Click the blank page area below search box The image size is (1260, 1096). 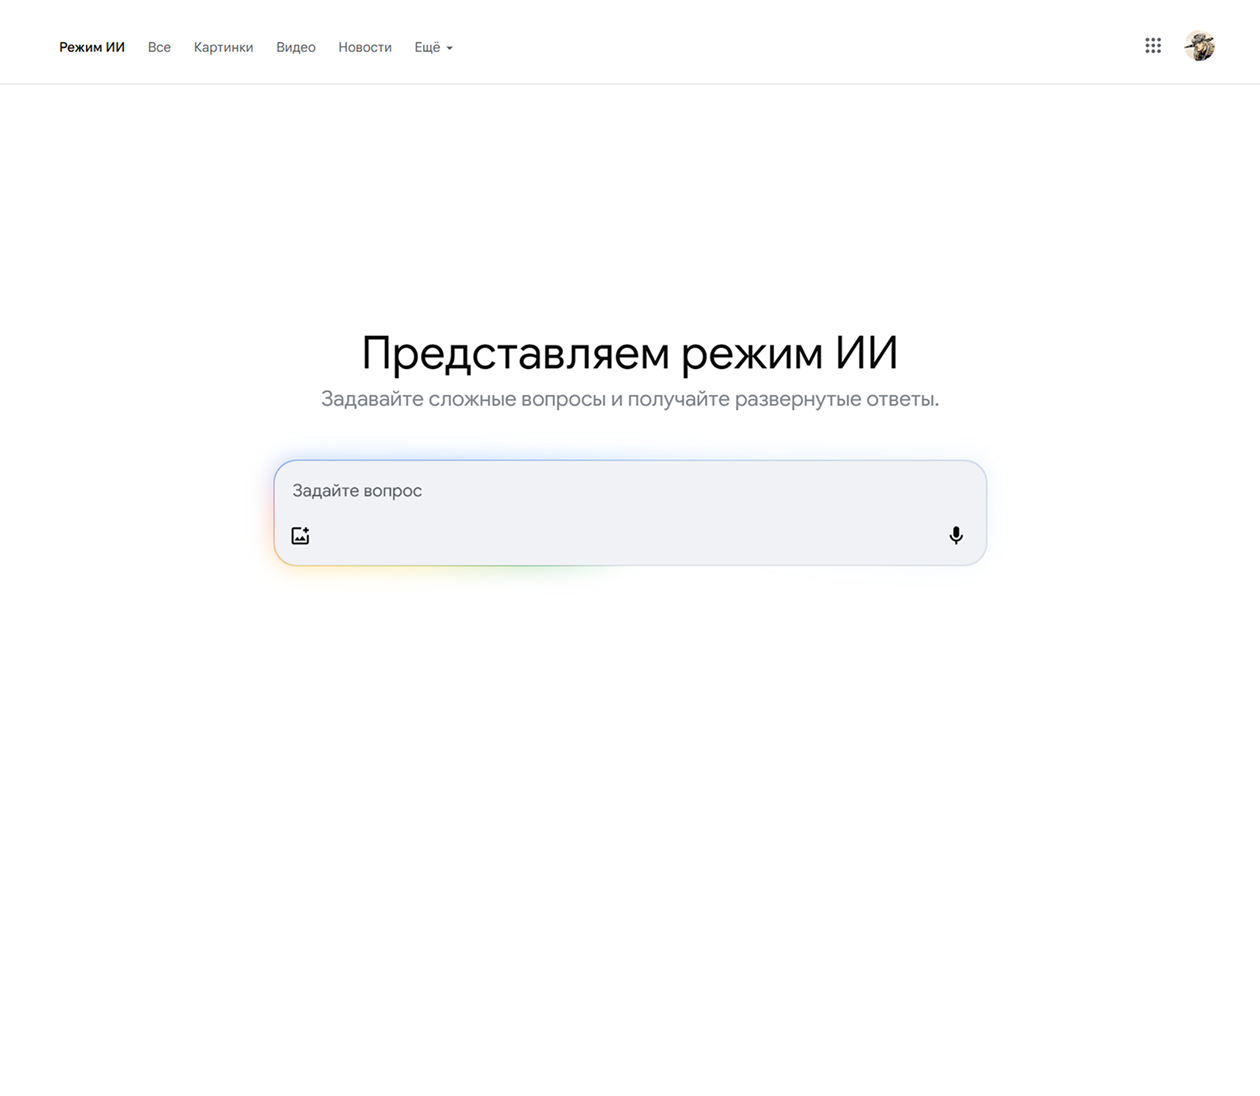click(x=630, y=800)
